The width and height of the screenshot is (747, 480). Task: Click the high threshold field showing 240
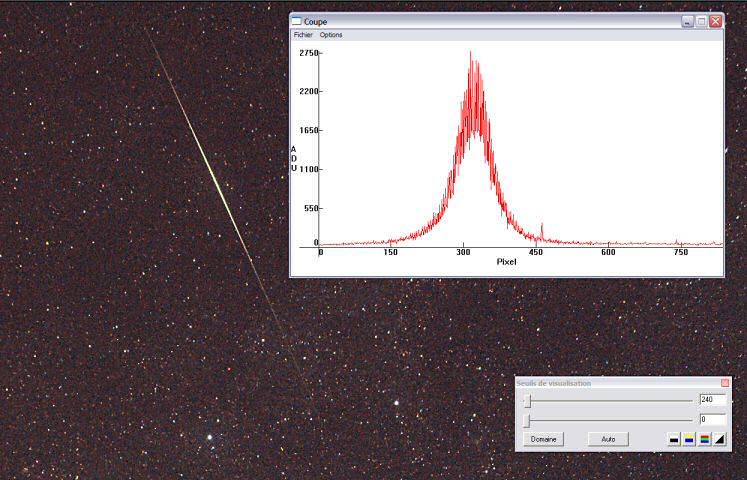[x=713, y=400]
